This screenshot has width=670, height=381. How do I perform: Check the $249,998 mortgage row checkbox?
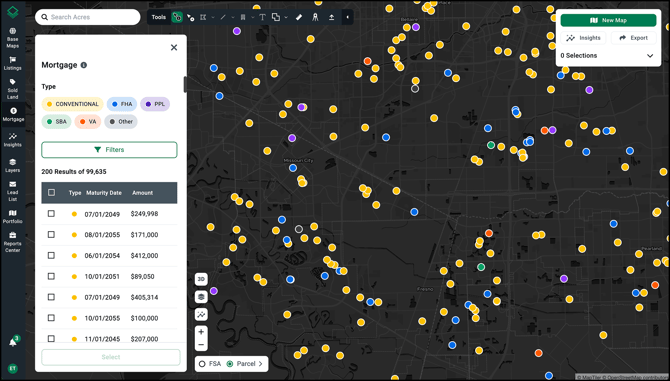pyautogui.click(x=51, y=214)
